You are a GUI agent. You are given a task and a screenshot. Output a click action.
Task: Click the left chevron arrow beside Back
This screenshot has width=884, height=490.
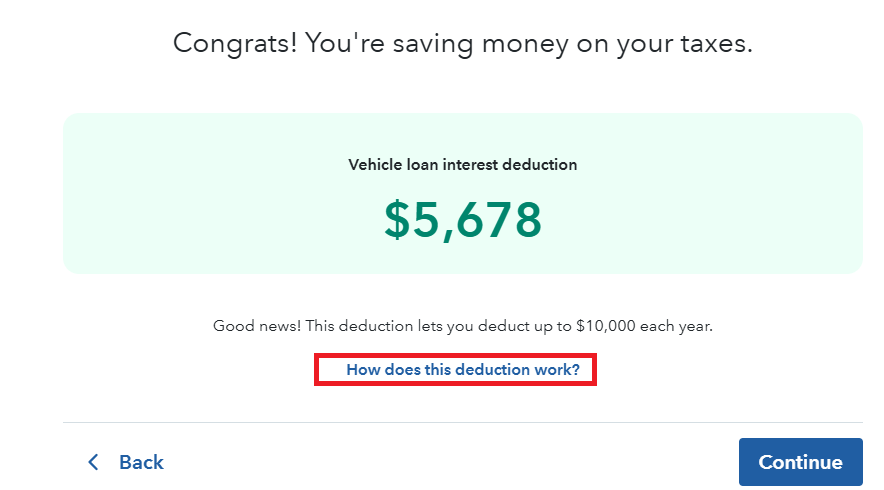pyautogui.click(x=94, y=462)
